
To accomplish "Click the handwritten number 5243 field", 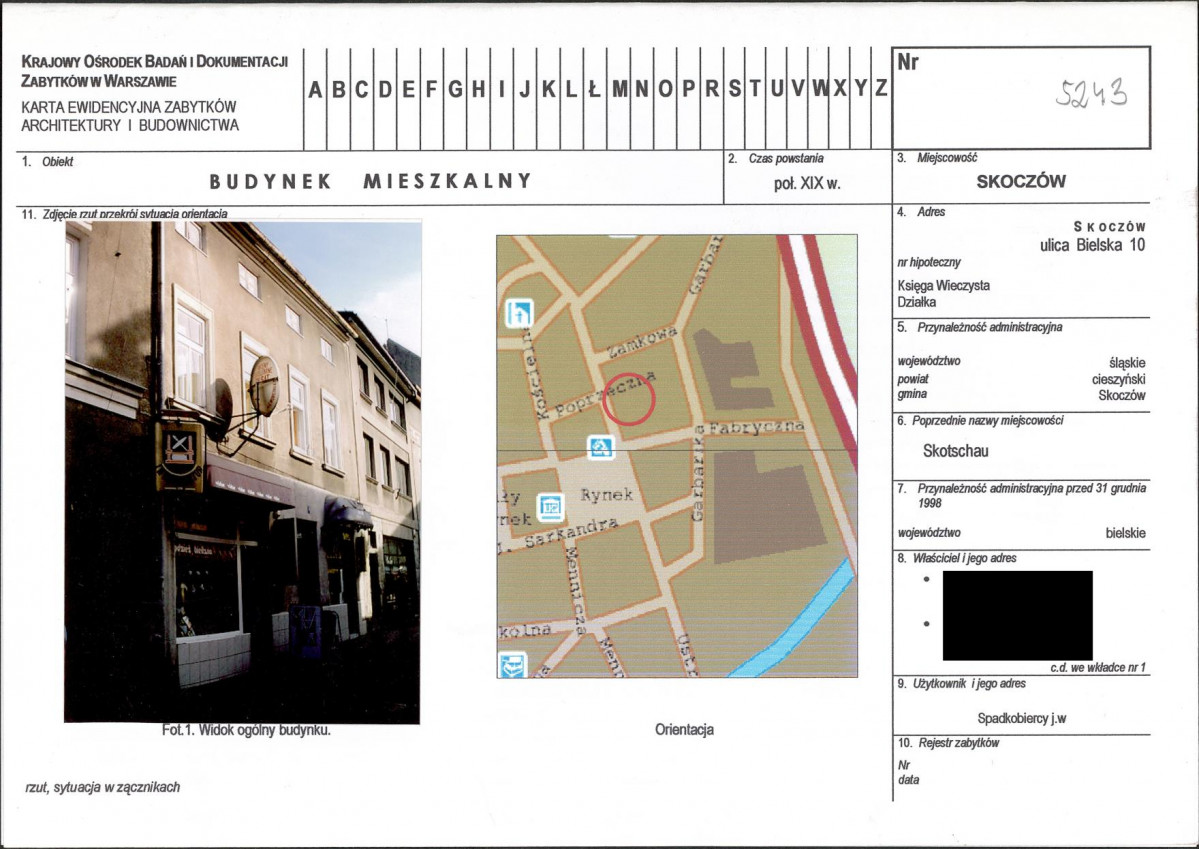I will (1091, 93).
